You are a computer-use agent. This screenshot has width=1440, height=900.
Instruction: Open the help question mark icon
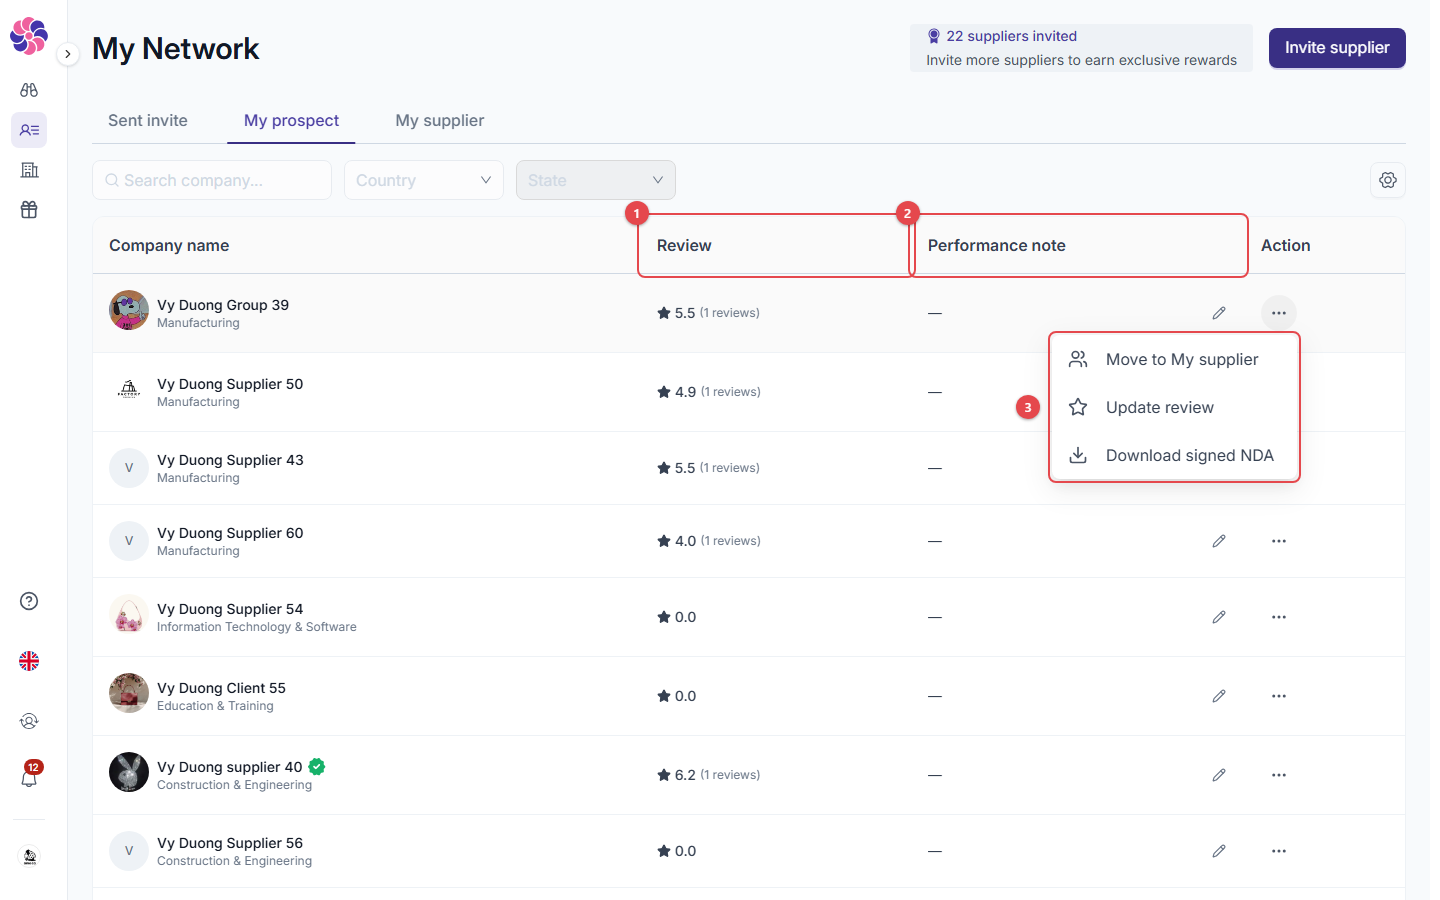pos(29,601)
